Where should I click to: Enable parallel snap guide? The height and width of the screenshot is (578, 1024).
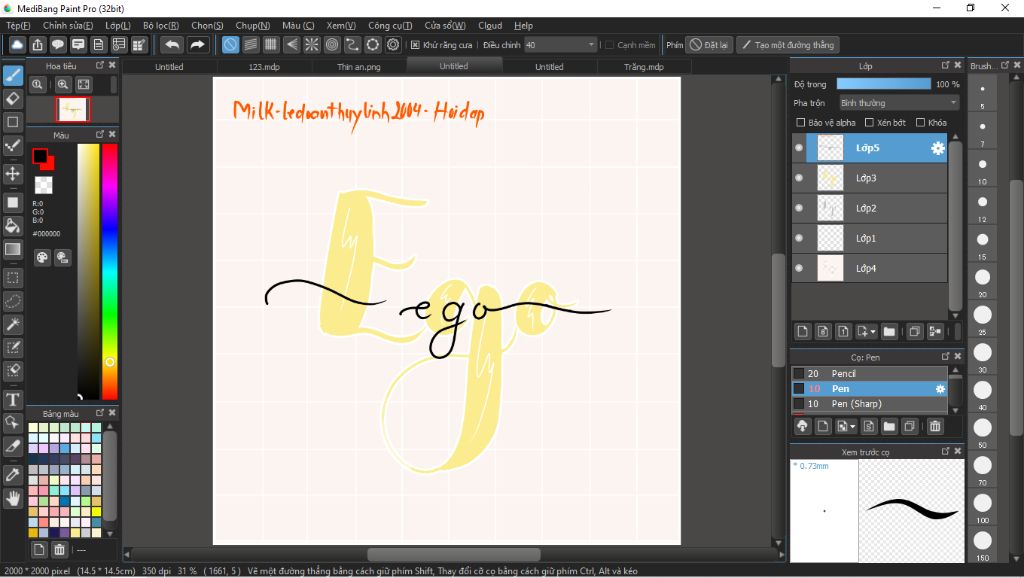(251, 45)
